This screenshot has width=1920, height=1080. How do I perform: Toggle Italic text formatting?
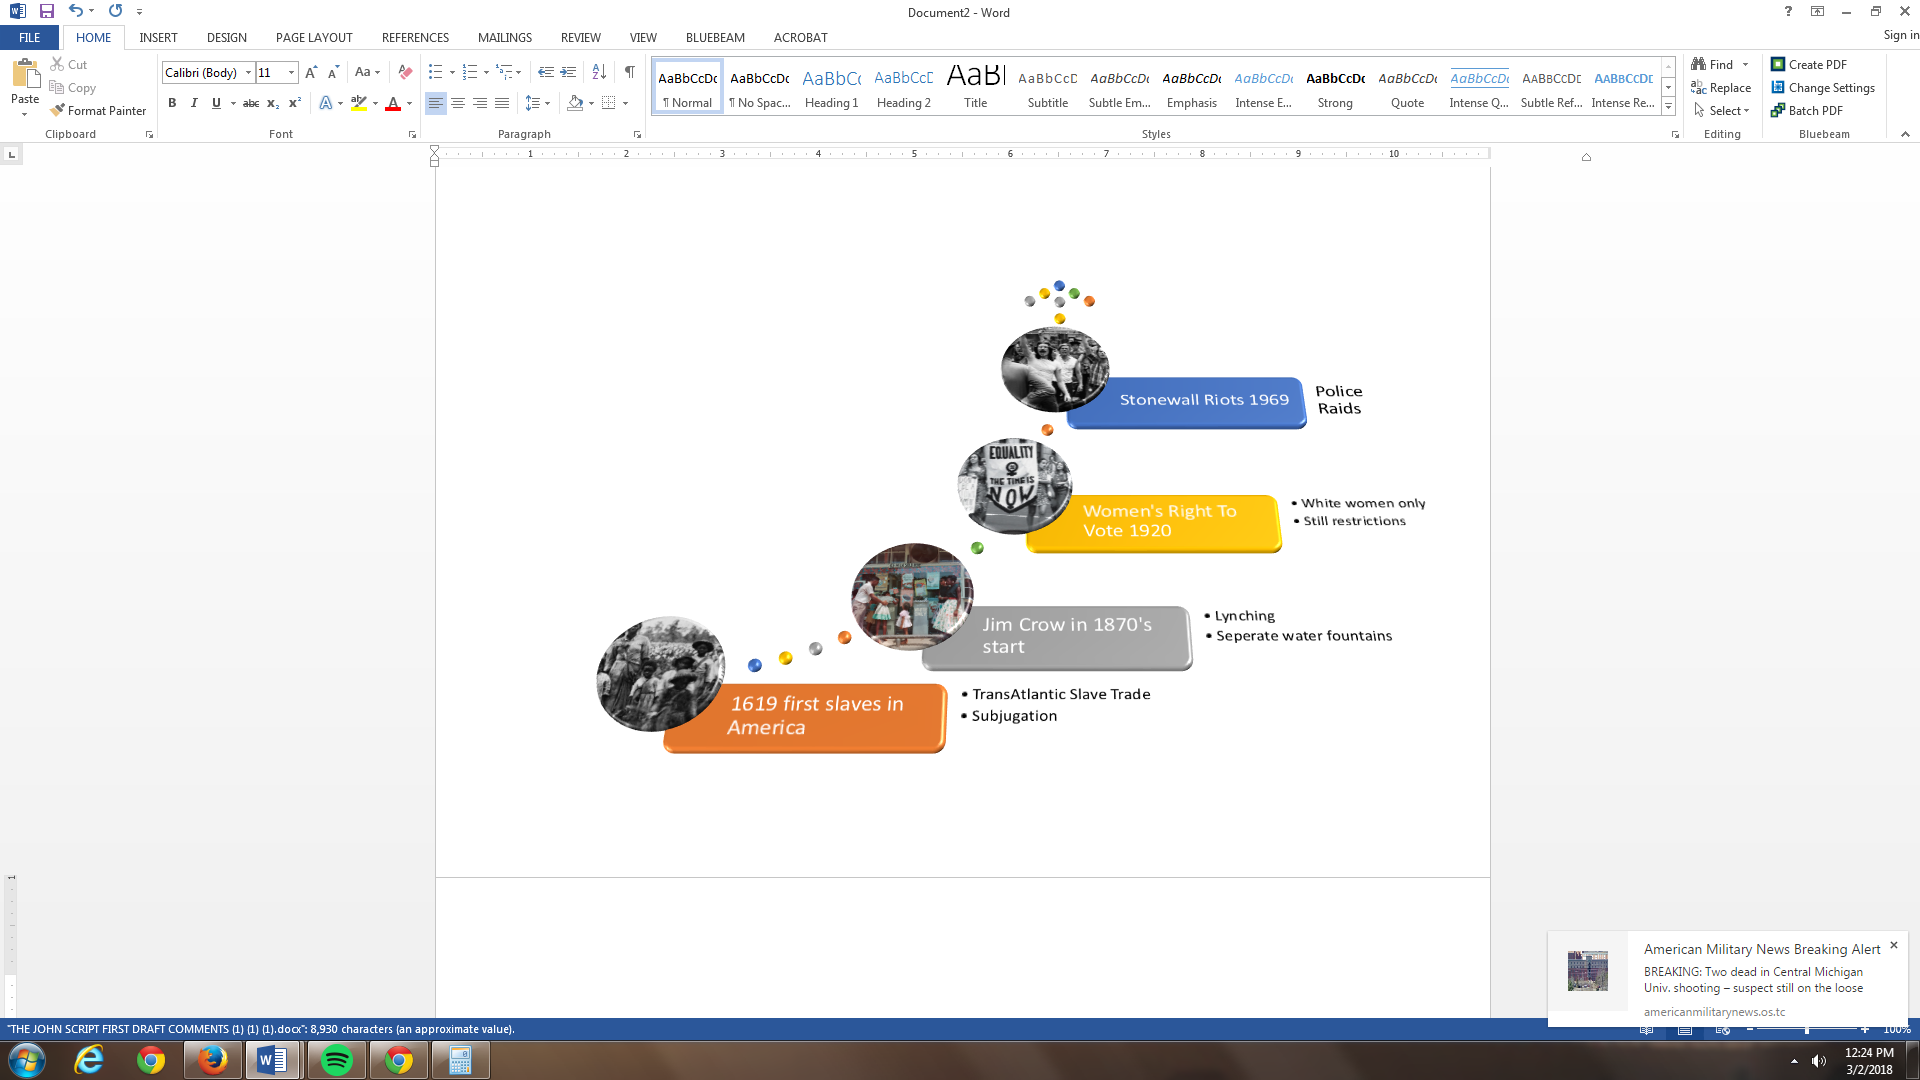194,103
